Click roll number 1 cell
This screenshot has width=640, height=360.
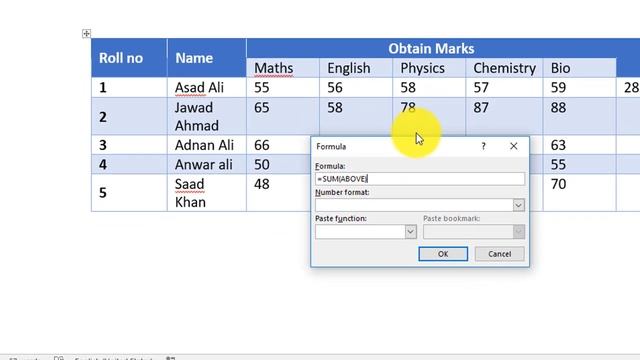point(129,87)
